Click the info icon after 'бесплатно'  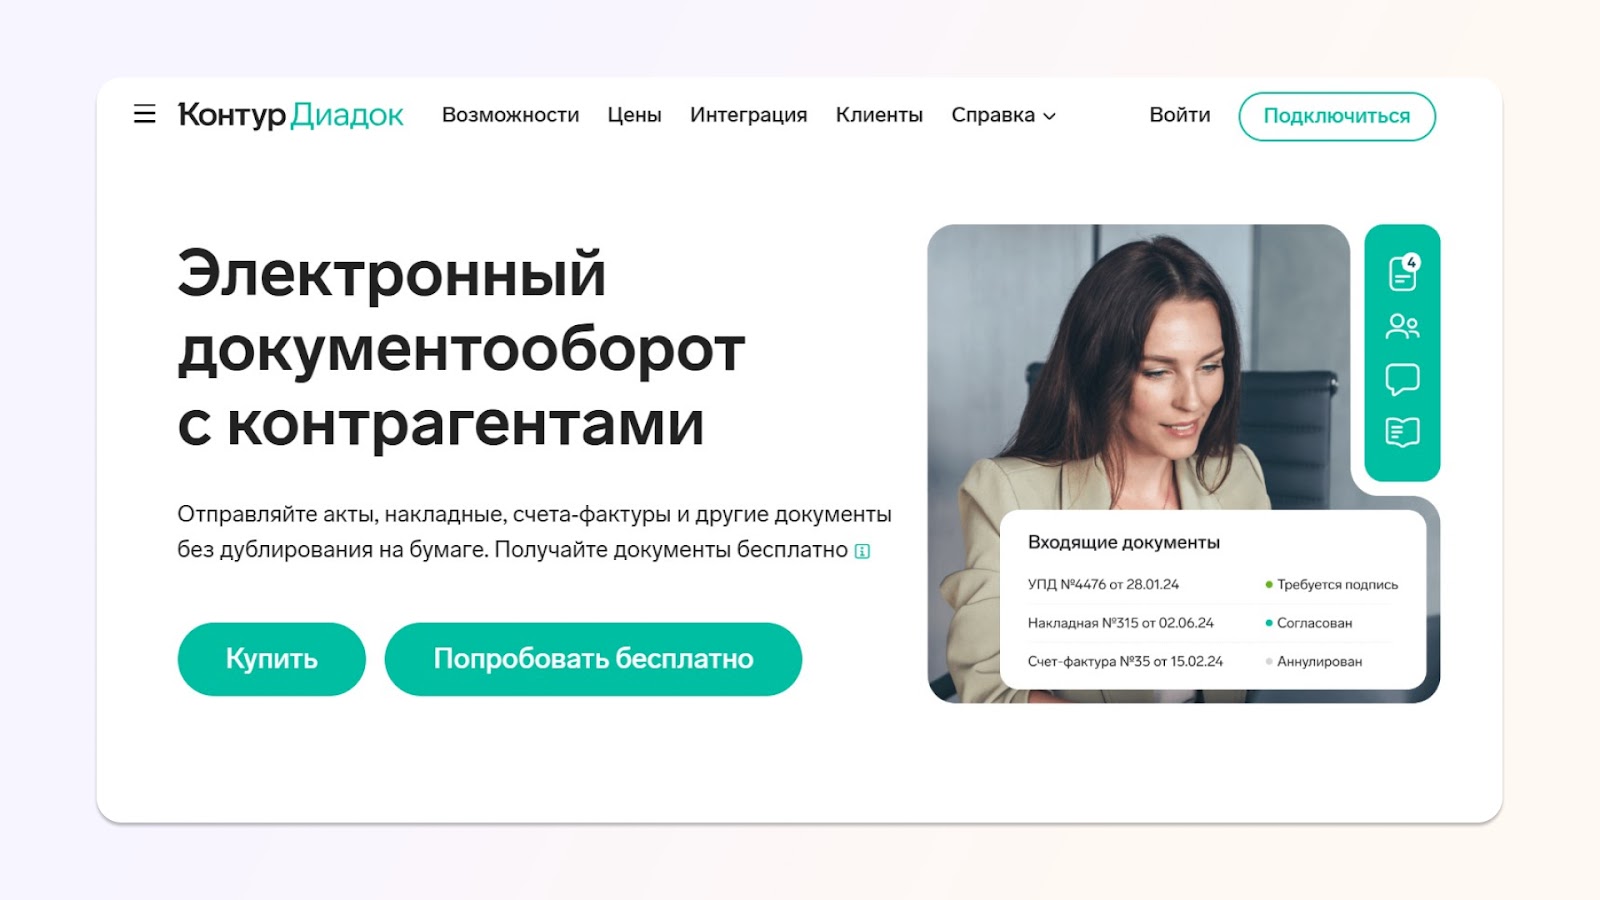point(862,551)
